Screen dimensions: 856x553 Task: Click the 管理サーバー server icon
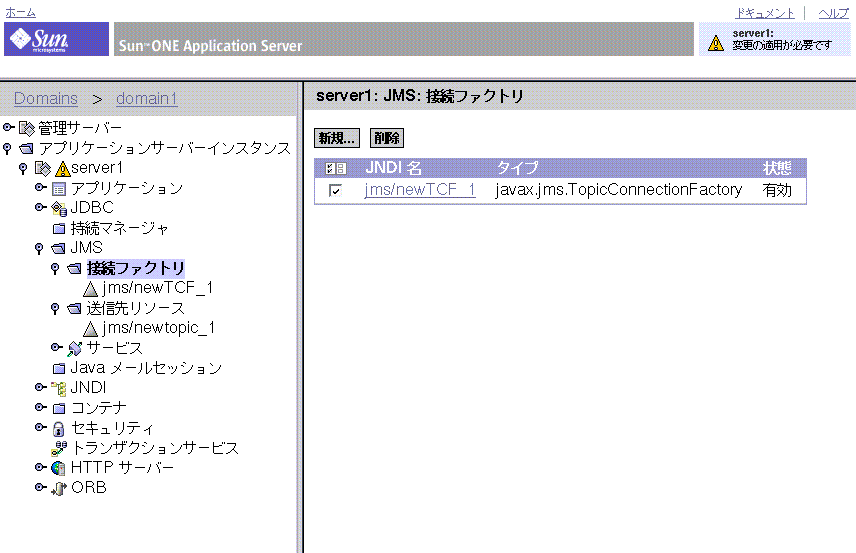pos(27,128)
